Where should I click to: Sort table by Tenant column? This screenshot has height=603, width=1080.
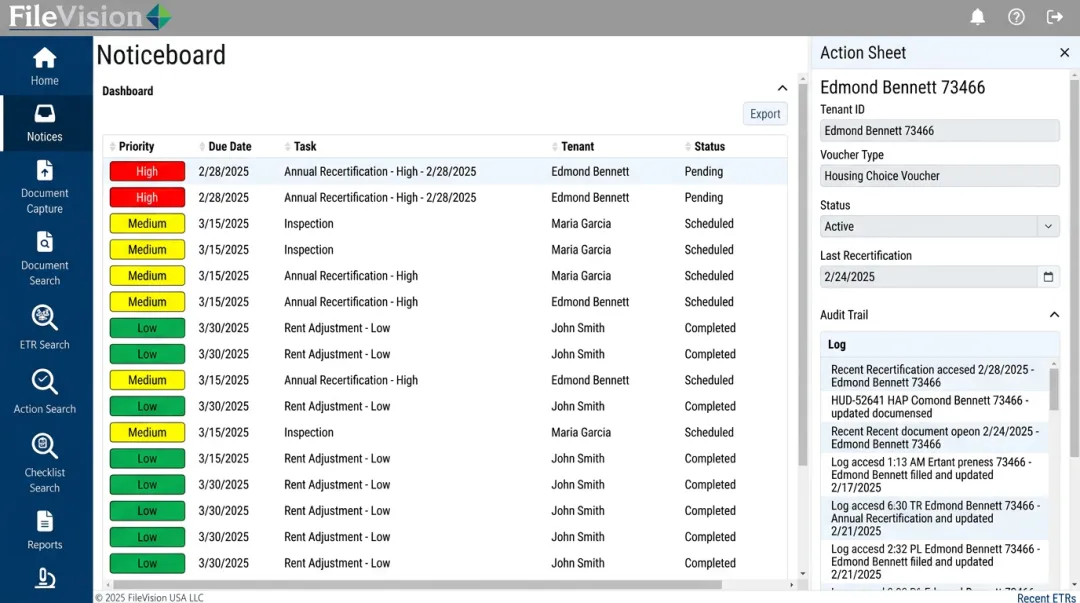[573, 146]
